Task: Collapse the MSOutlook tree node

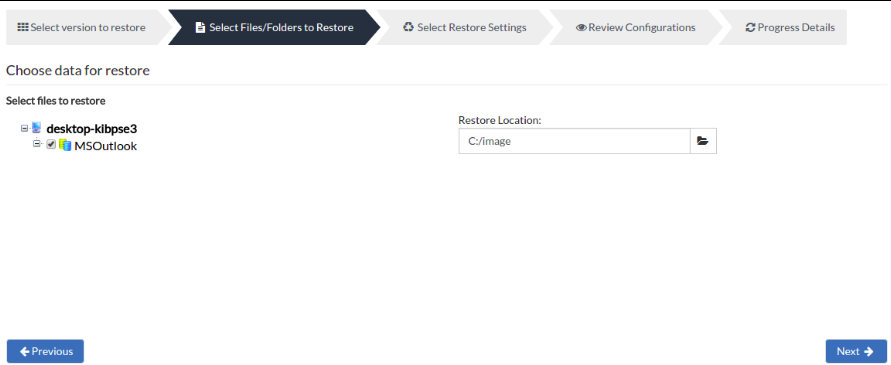Action: (x=38, y=144)
